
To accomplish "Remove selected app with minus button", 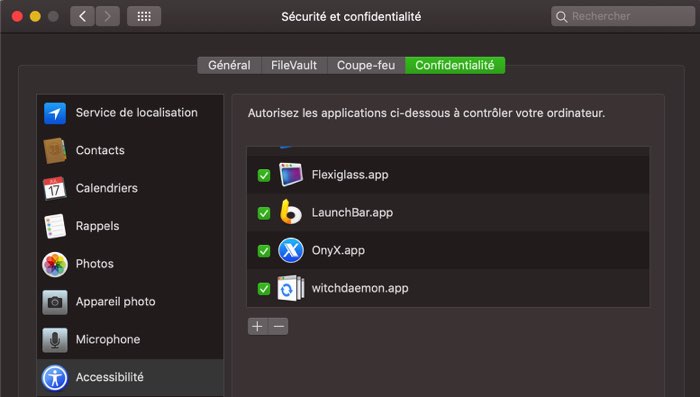I will 279,326.
